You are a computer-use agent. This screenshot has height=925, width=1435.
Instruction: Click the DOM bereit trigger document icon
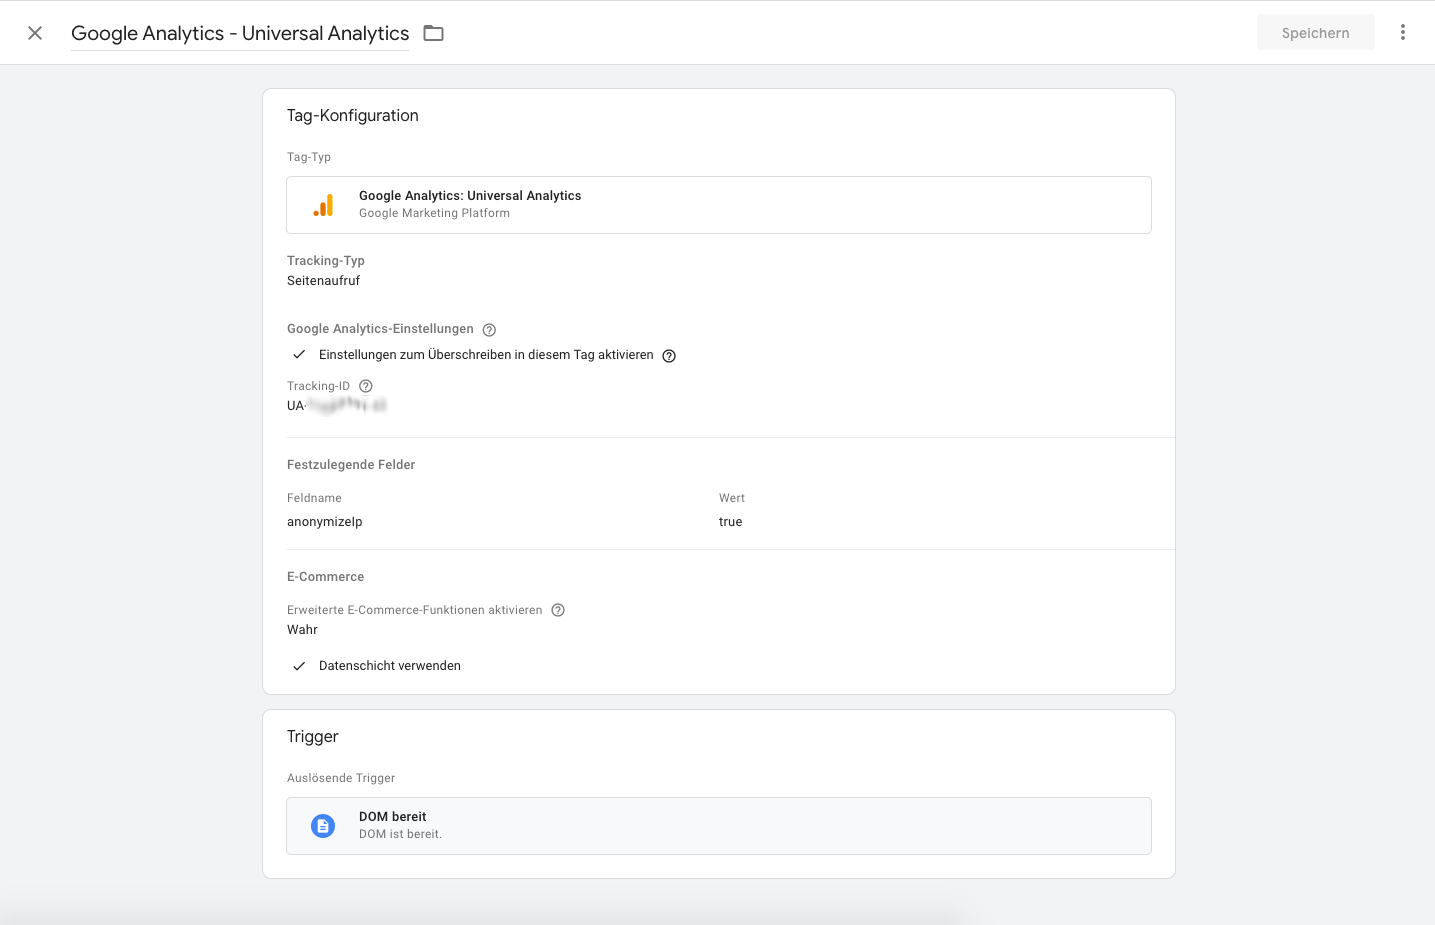(x=323, y=826)
